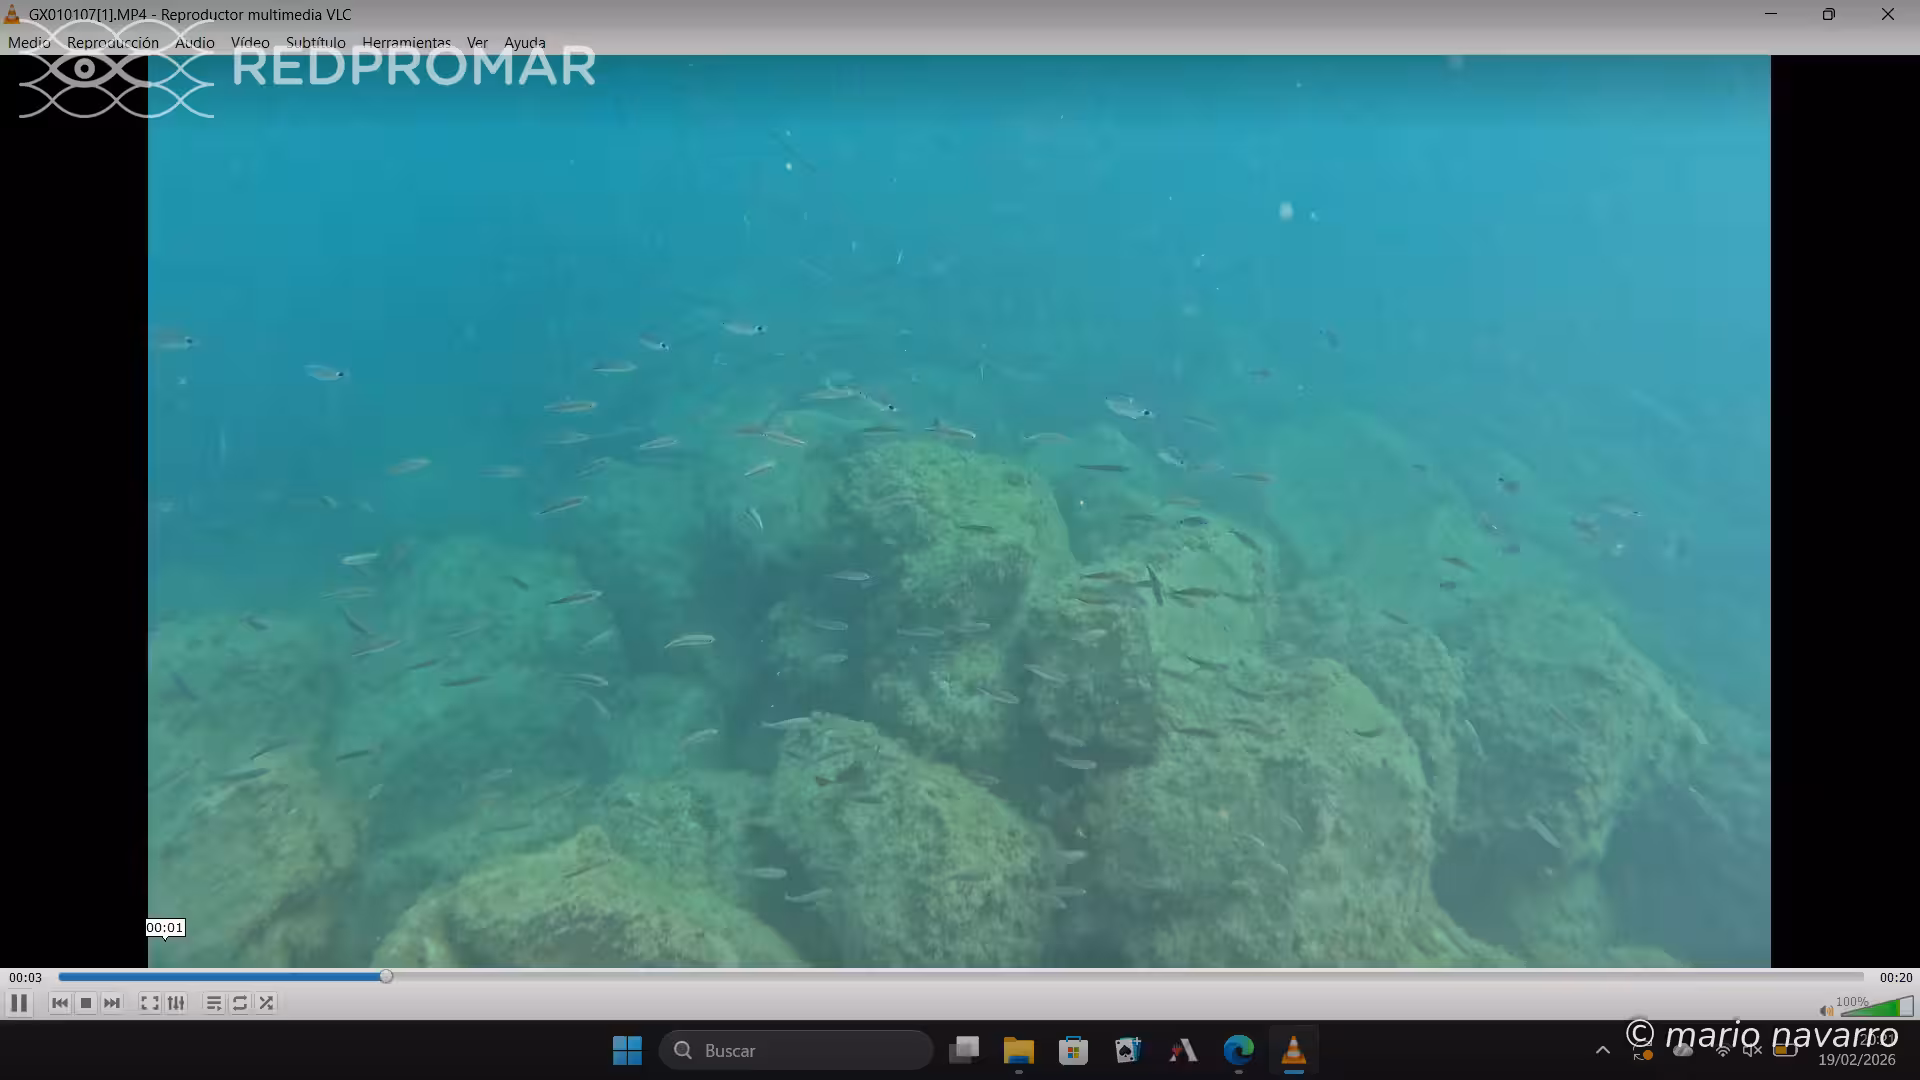Image resolution: width=1920 pixels, height=1080 pixels.
Task: Toggle the 00:20 total duration display
Action: [1895, 978]
